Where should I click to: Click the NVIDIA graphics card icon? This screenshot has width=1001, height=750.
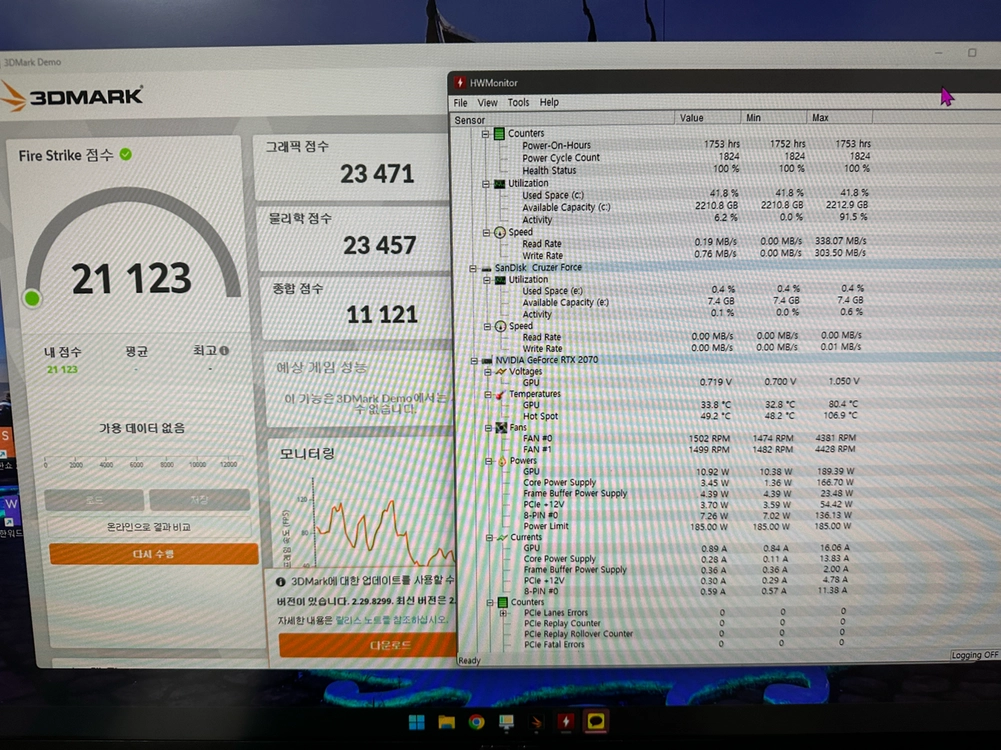coord(487,361)
